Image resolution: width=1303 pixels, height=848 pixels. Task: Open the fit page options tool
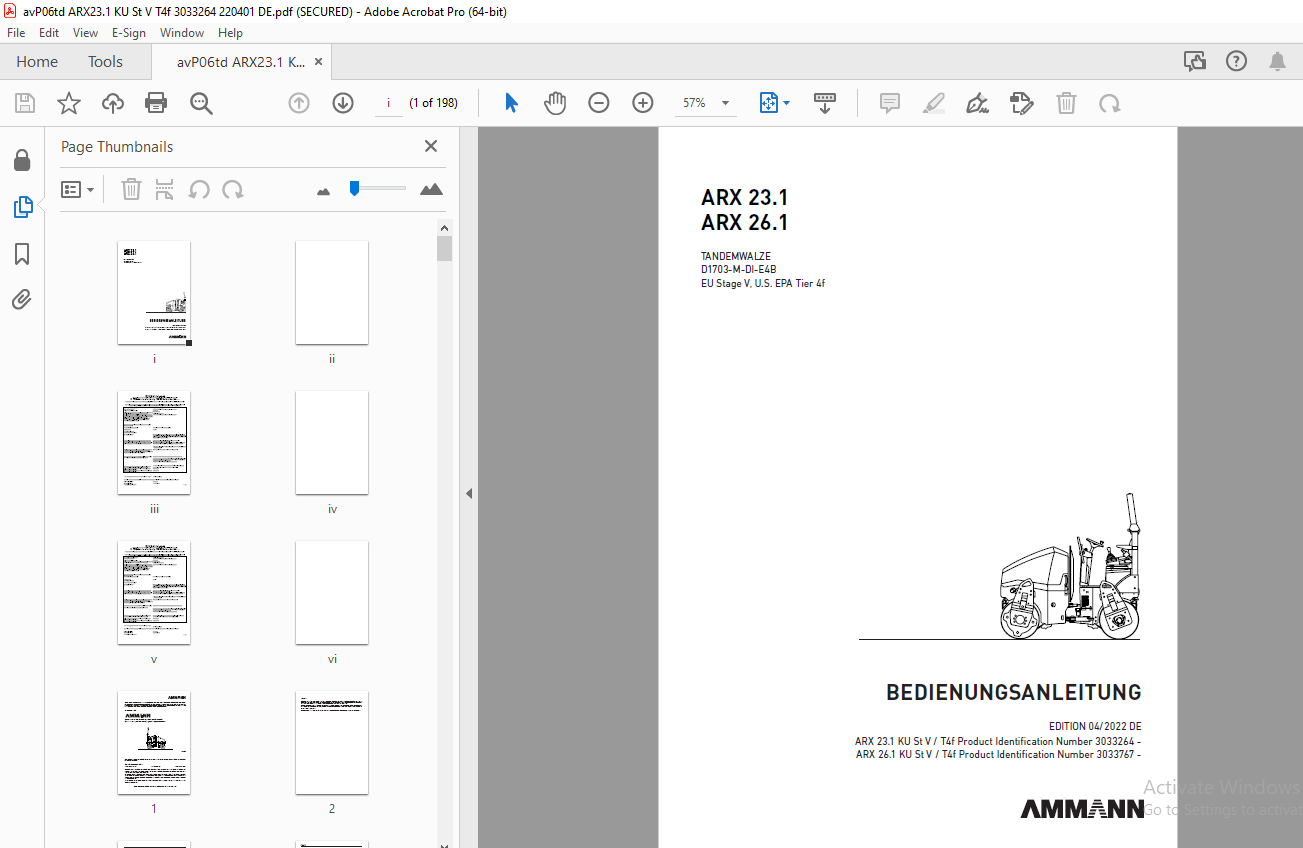774,103
